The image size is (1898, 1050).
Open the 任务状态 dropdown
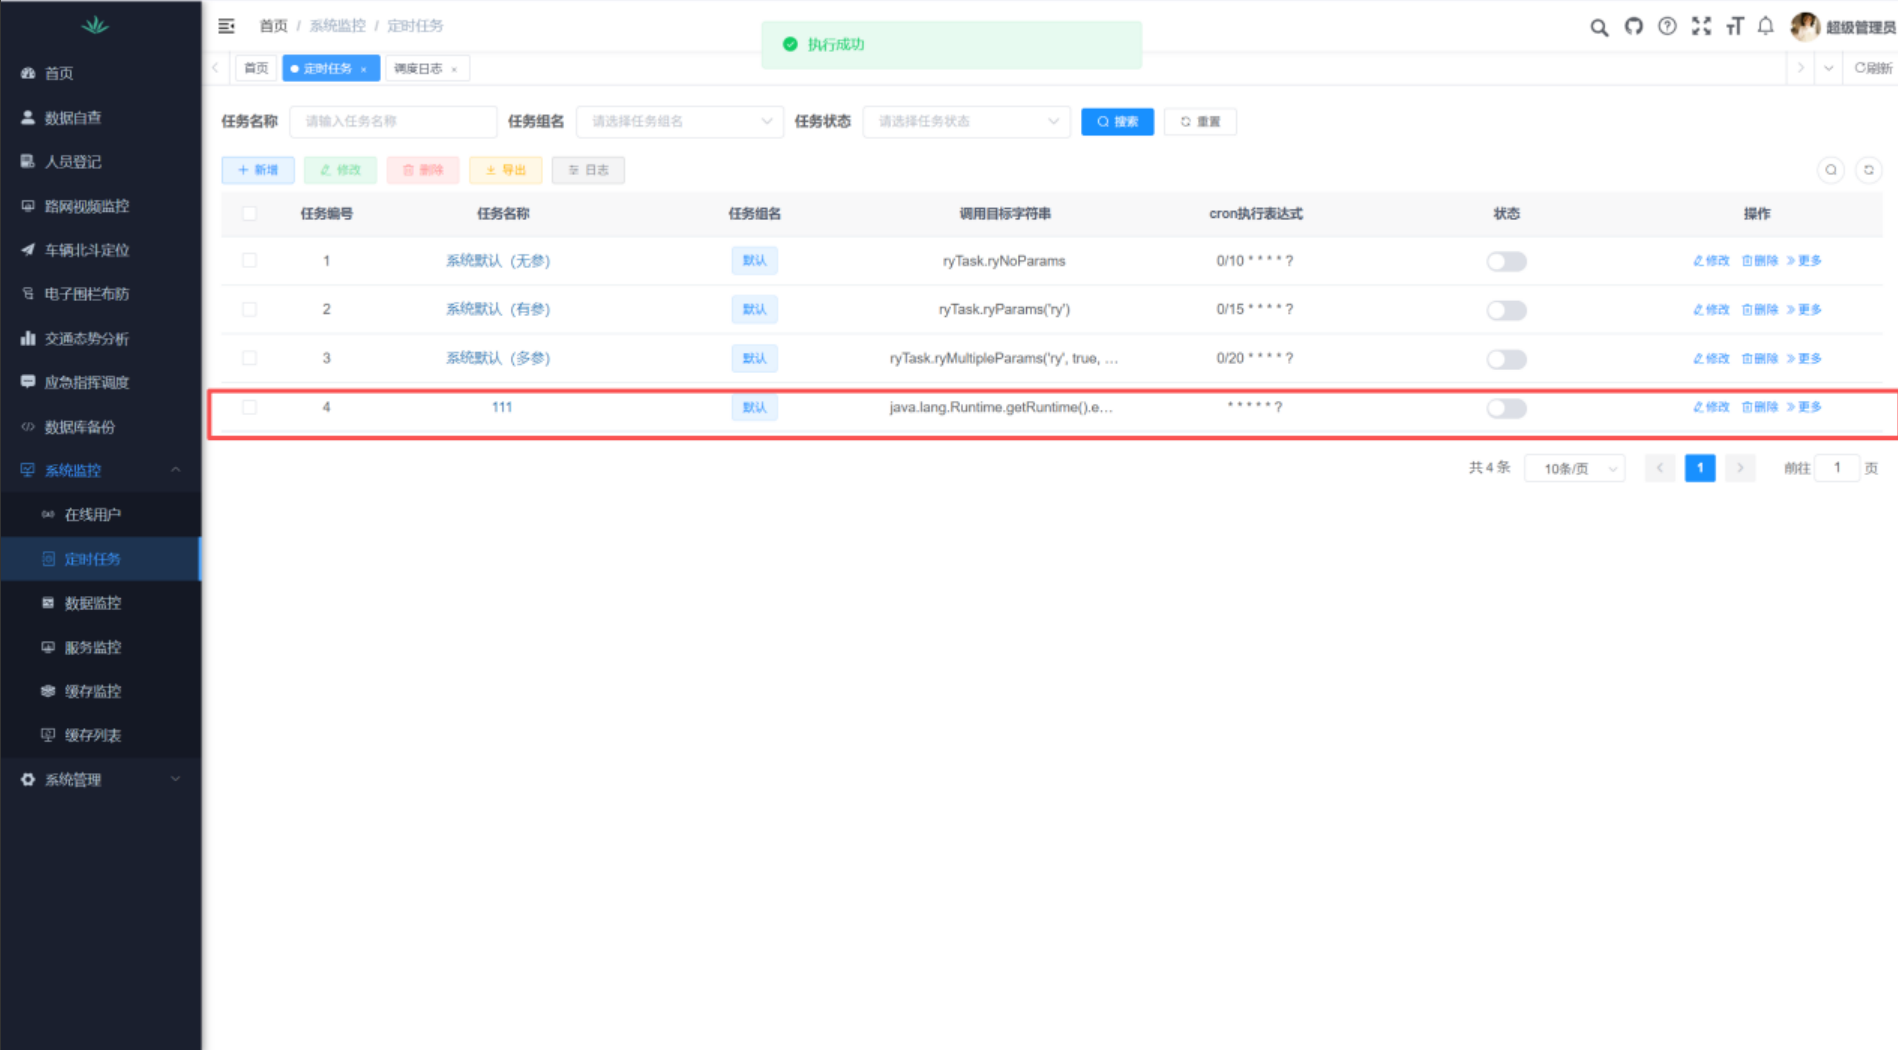point(966,121)
